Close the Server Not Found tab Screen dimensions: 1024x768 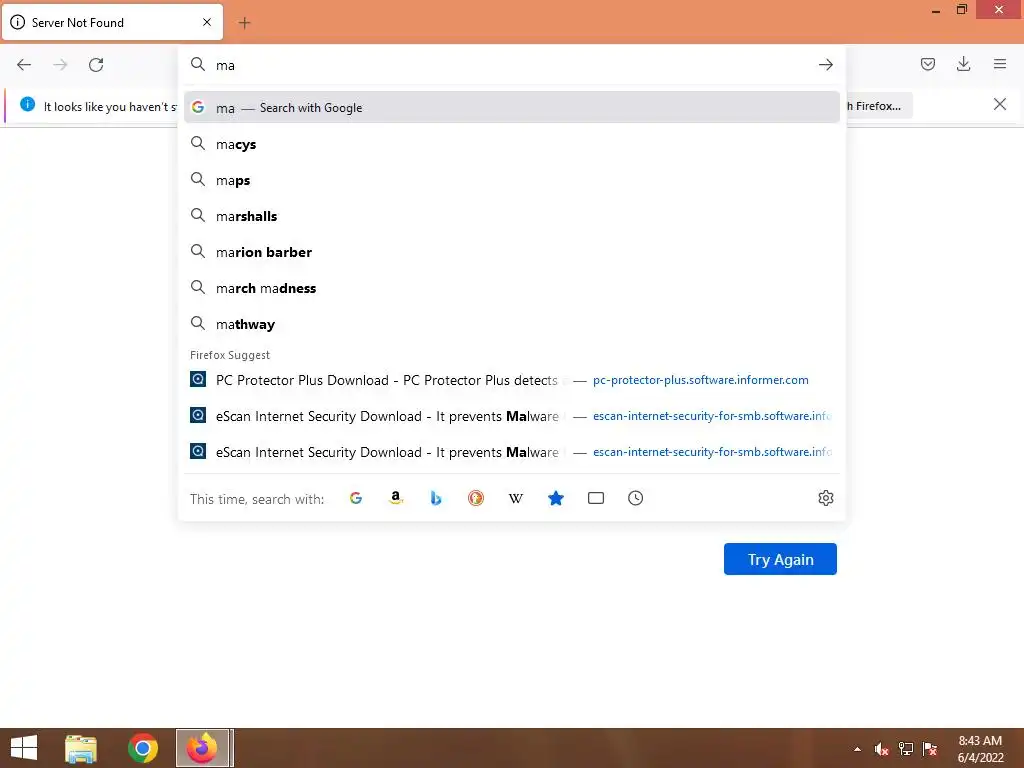click(x=207, y=22)
